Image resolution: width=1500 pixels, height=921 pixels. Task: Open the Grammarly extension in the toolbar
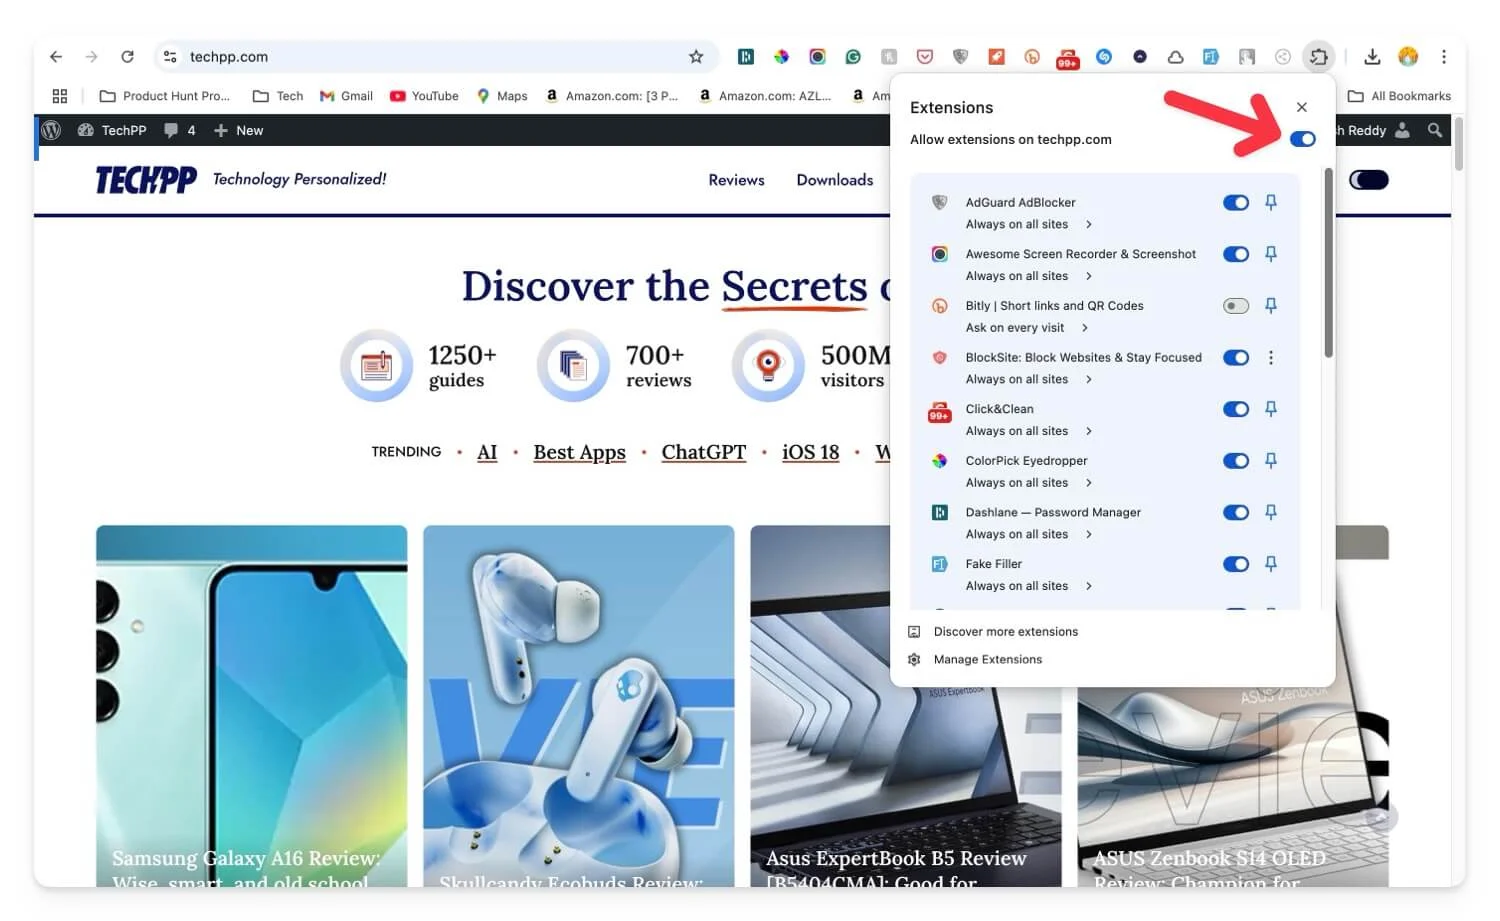tap(853, 57)
